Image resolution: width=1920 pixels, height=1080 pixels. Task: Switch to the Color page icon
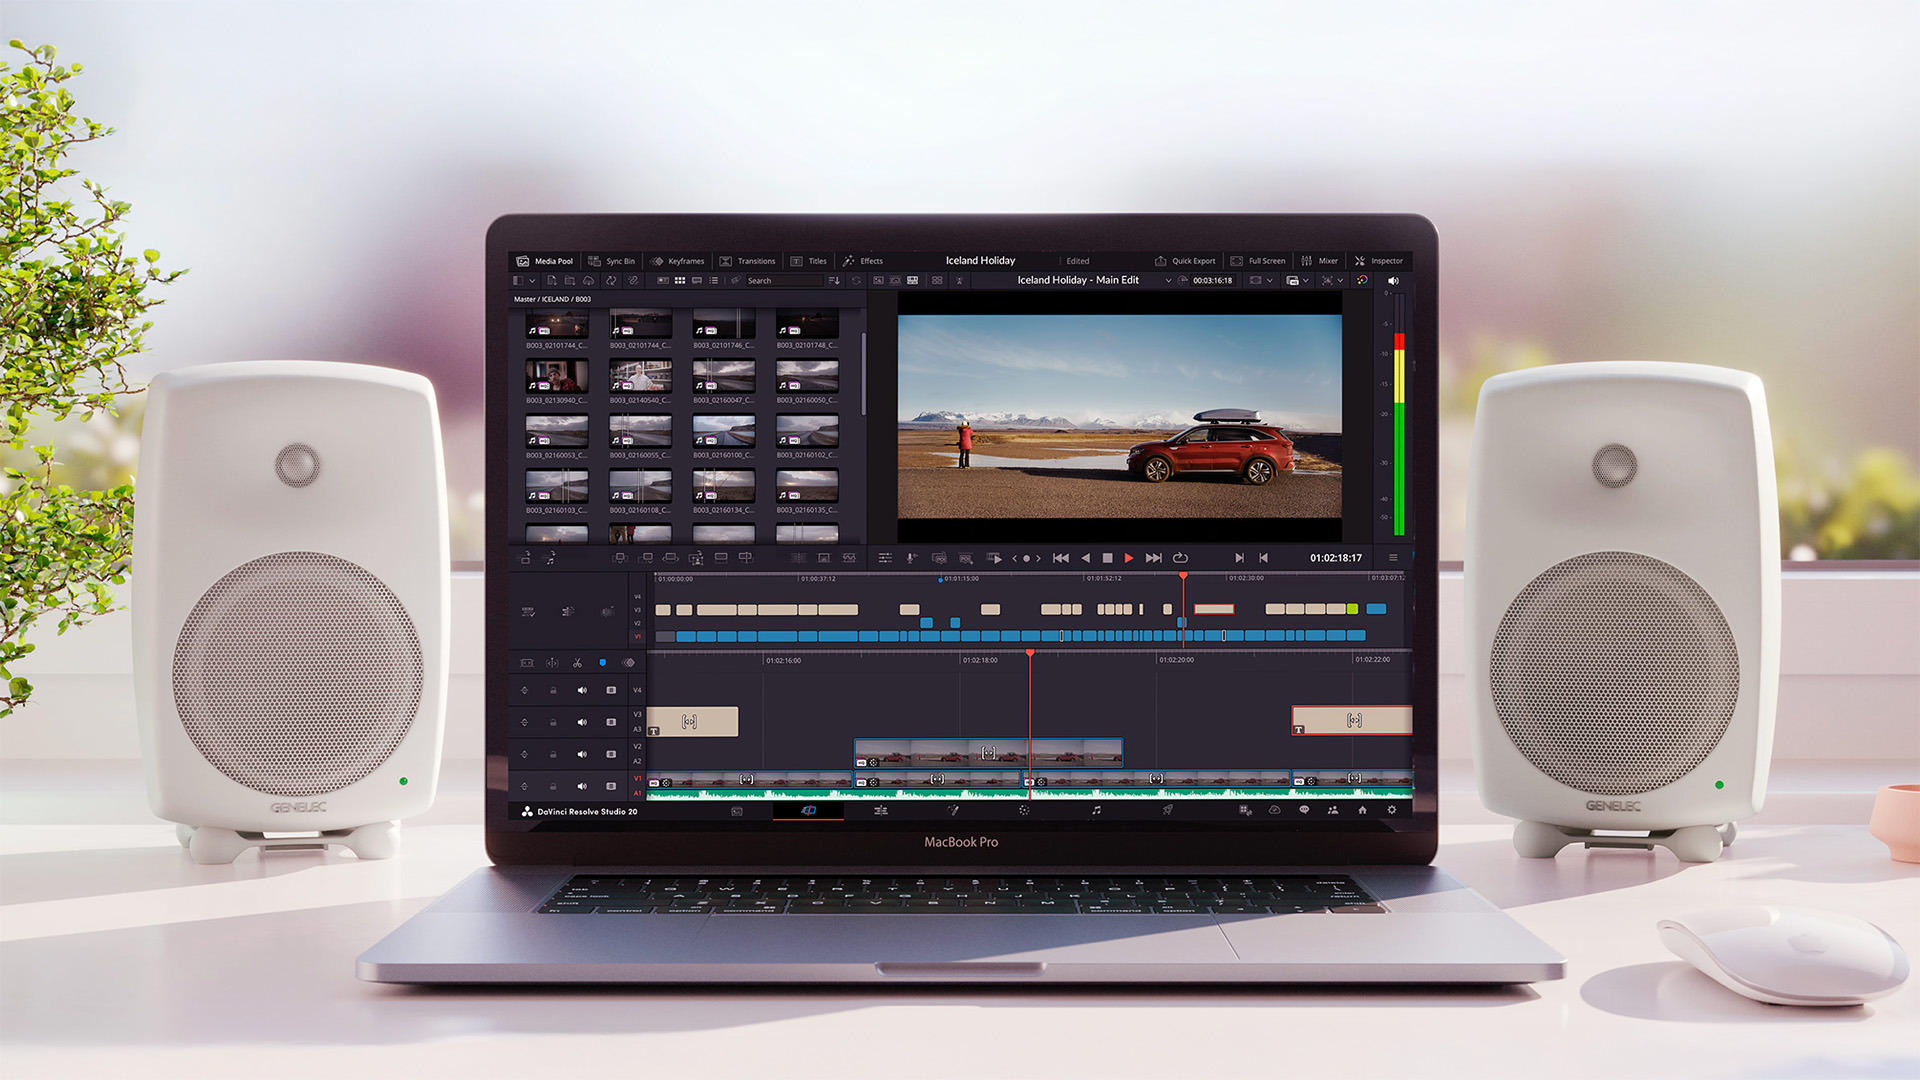(1023, 810)
